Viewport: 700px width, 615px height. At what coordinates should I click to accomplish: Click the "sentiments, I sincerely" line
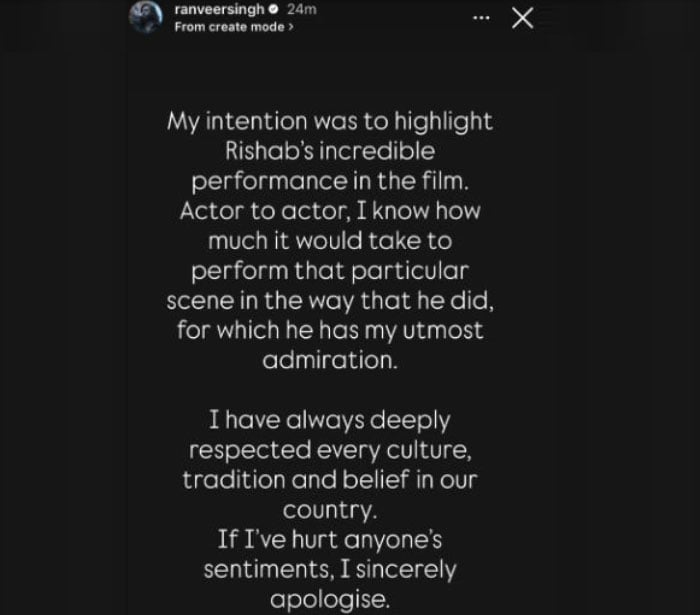click(x=329, y=570)
